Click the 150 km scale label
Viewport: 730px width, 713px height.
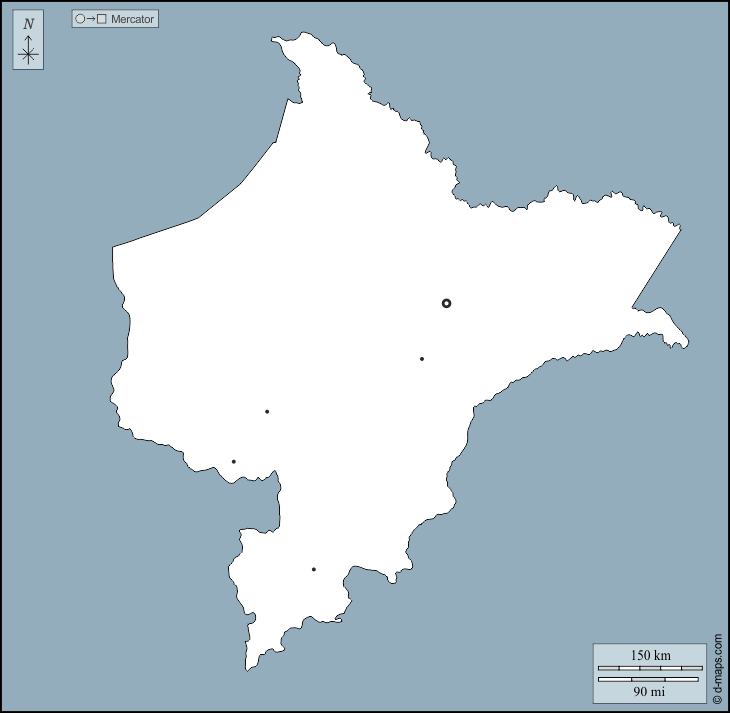click(650, 655)
